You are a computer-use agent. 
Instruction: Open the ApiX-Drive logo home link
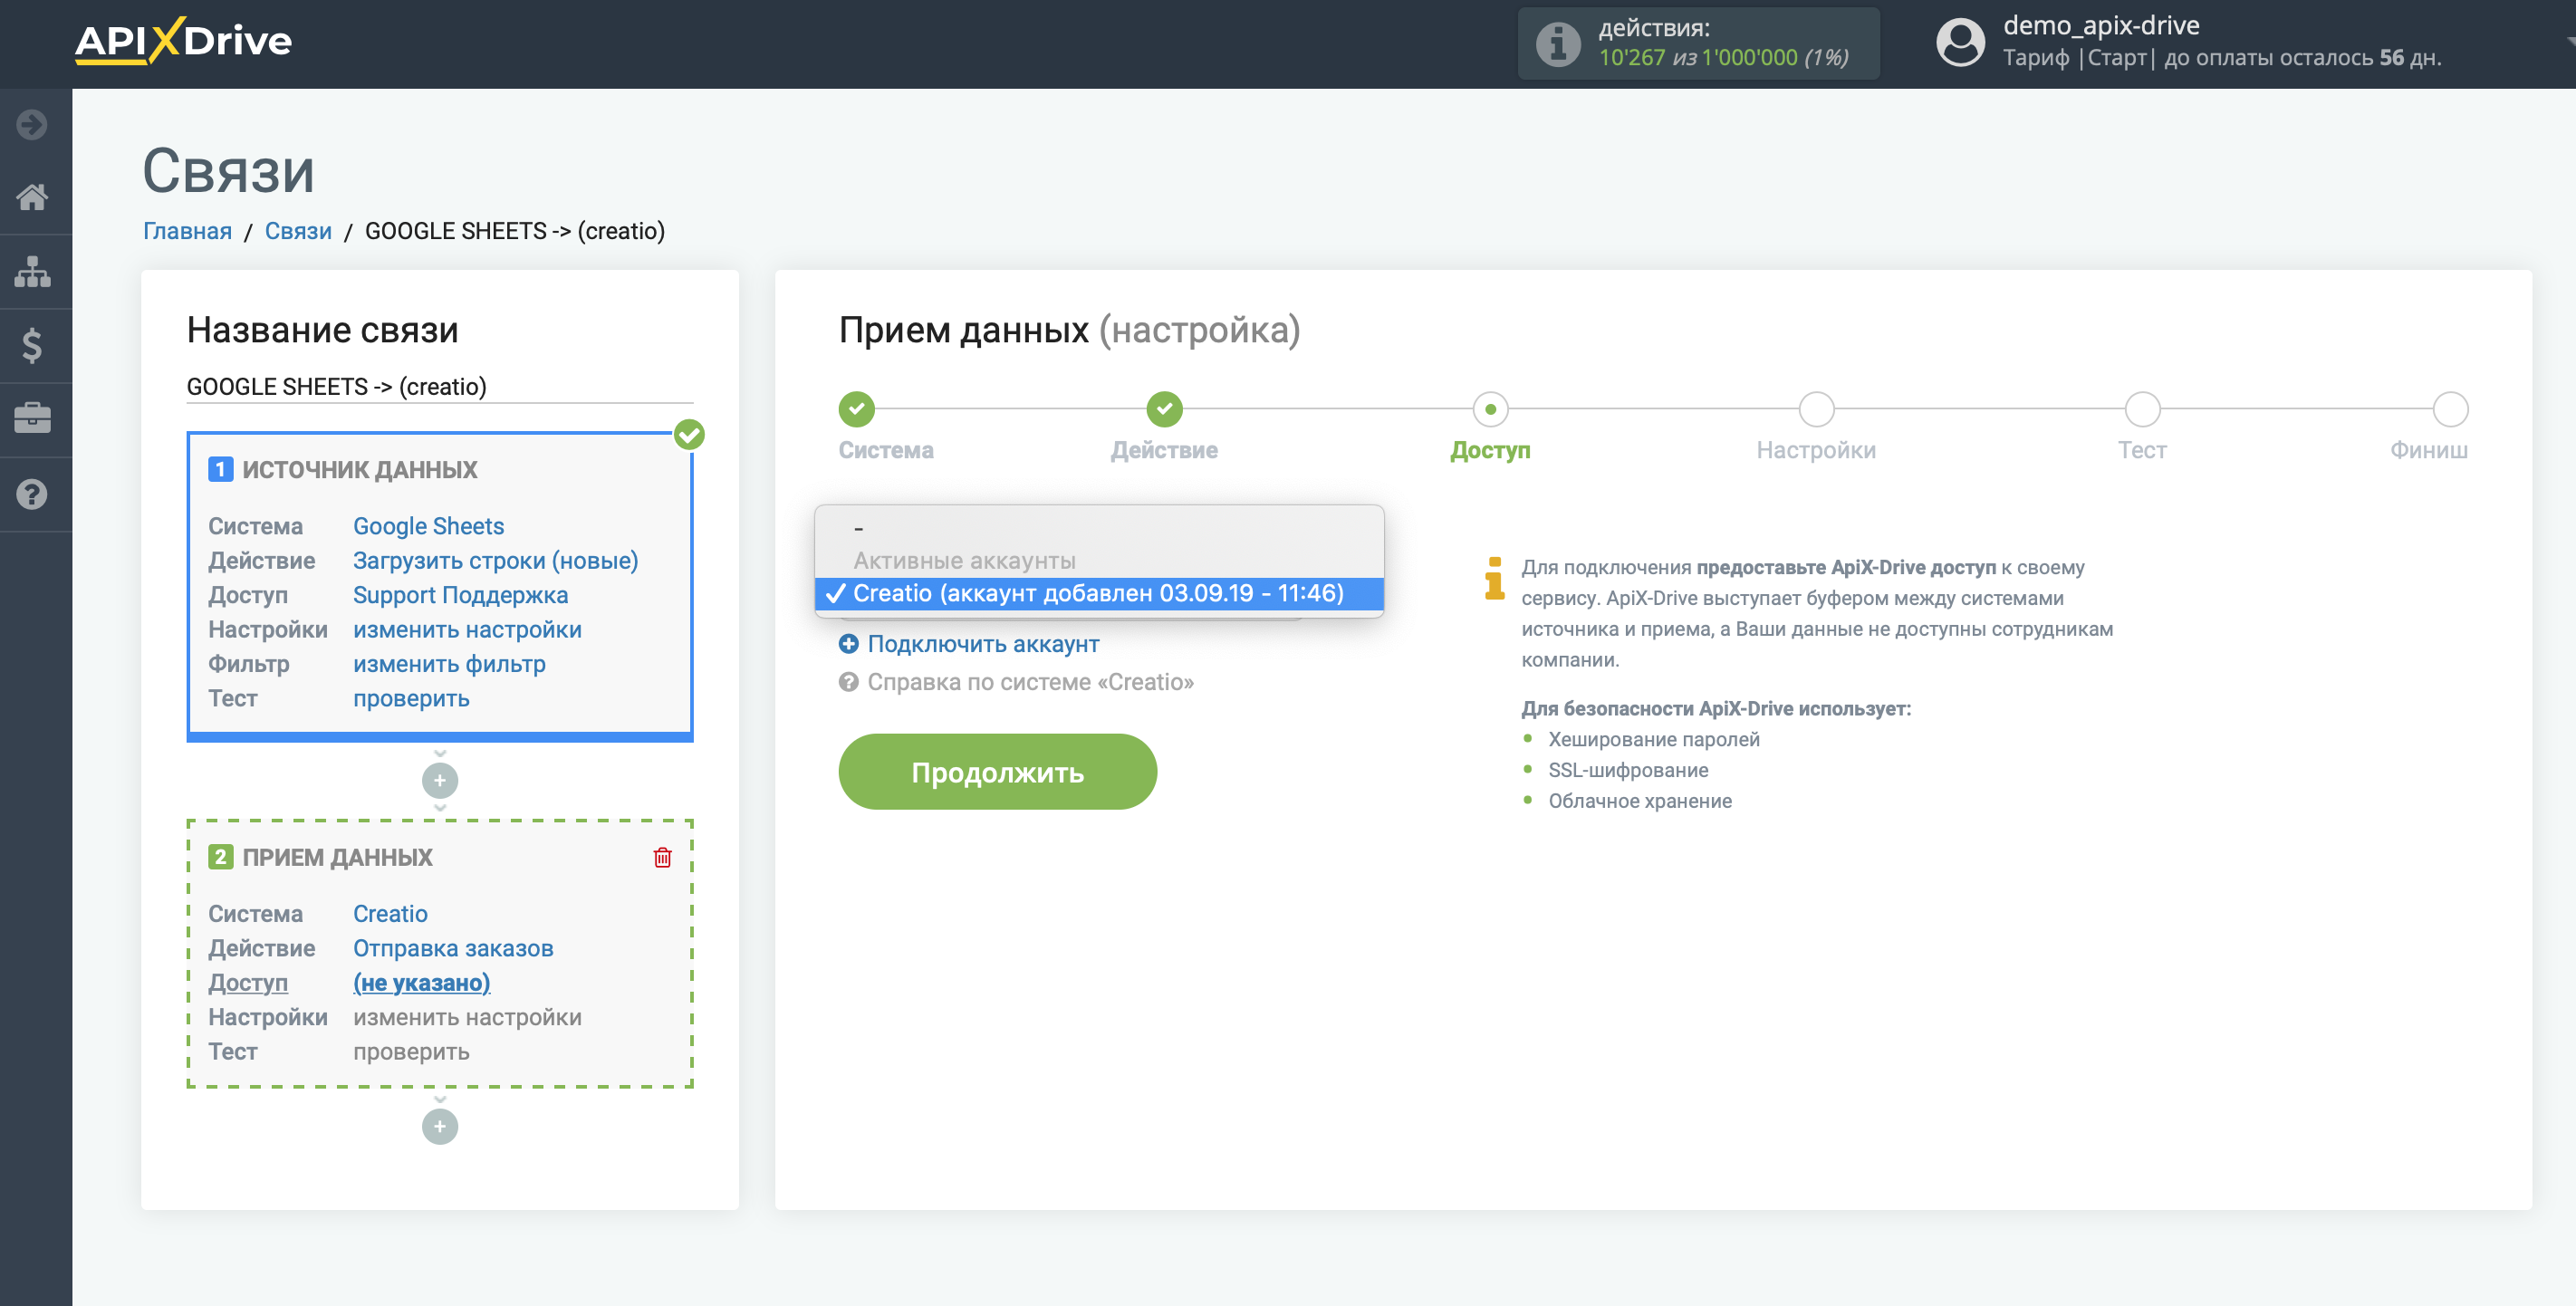(183, 41)
